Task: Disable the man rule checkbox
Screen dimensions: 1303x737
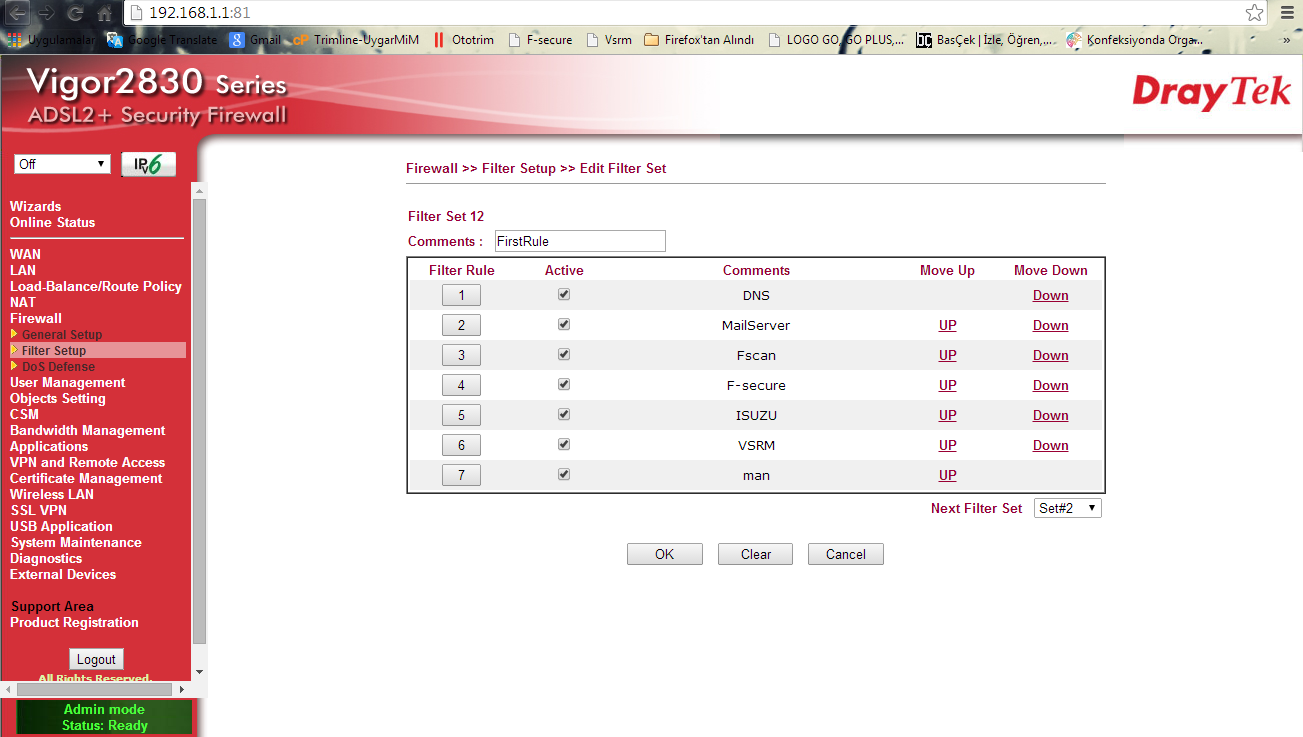Action: pos(564,475)
